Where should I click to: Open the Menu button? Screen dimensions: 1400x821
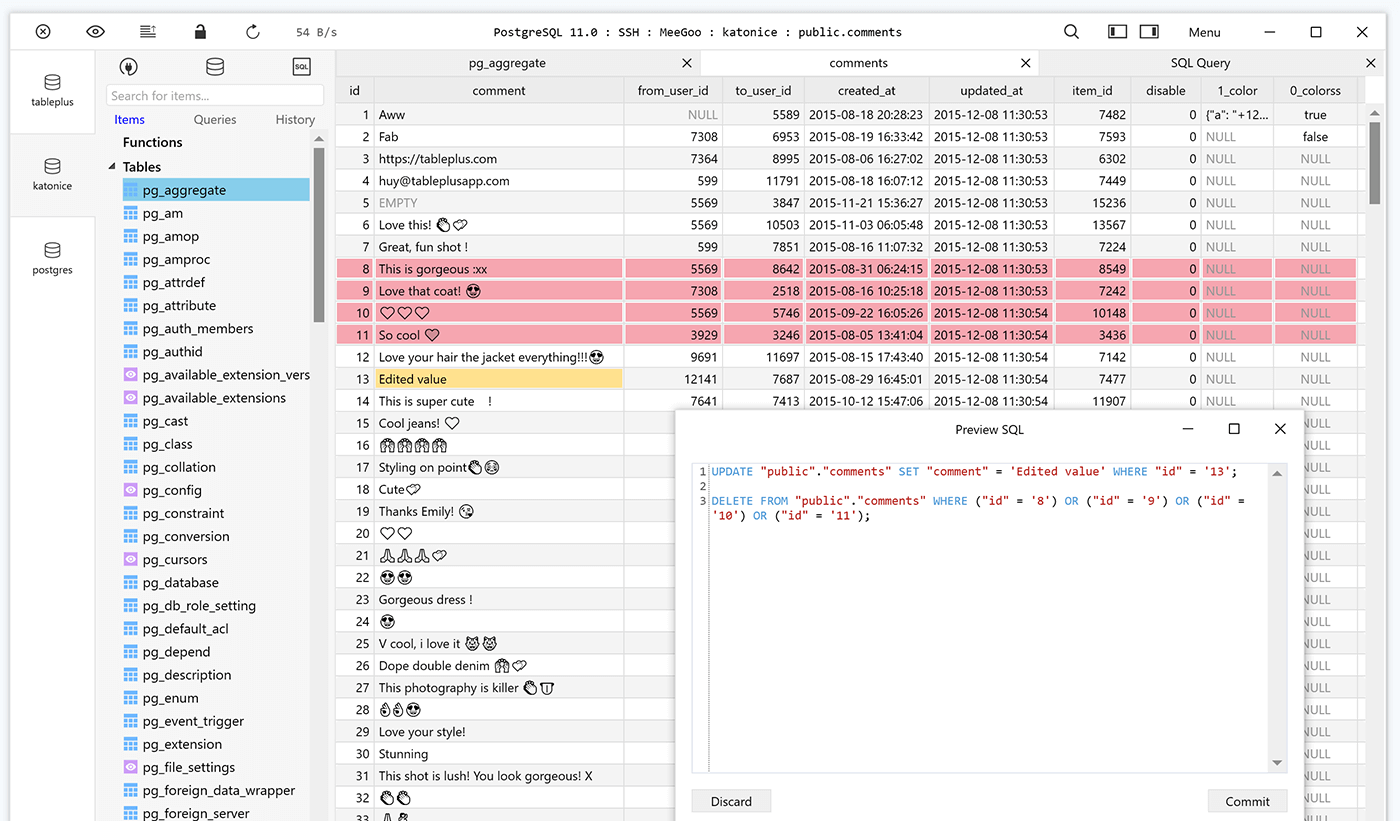[x=1204, y=32]
